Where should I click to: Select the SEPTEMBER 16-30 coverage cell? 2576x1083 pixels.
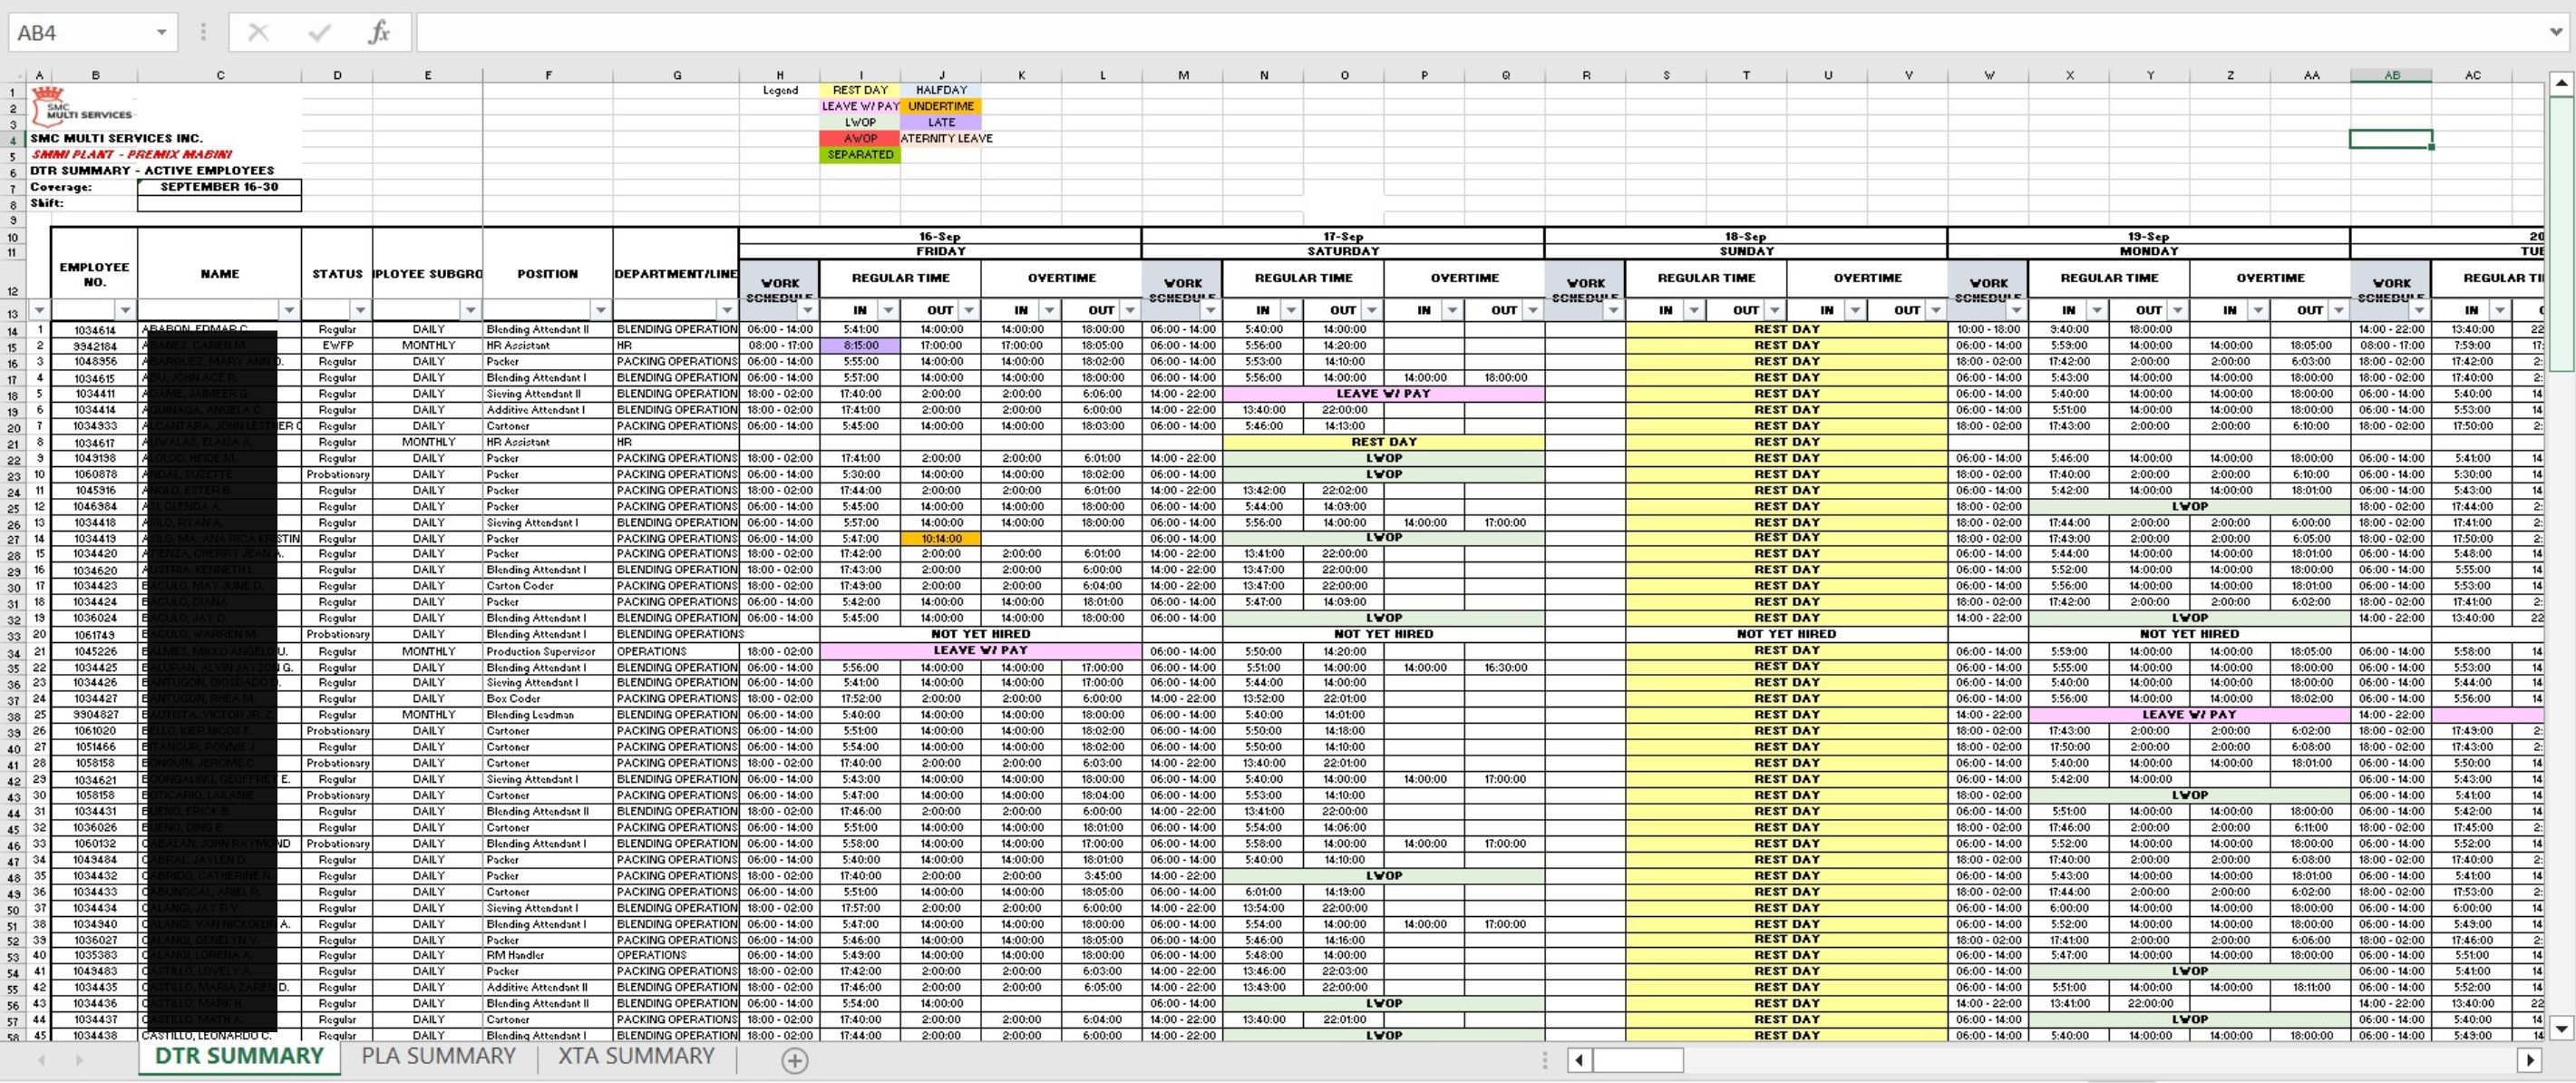pos(219,187)
